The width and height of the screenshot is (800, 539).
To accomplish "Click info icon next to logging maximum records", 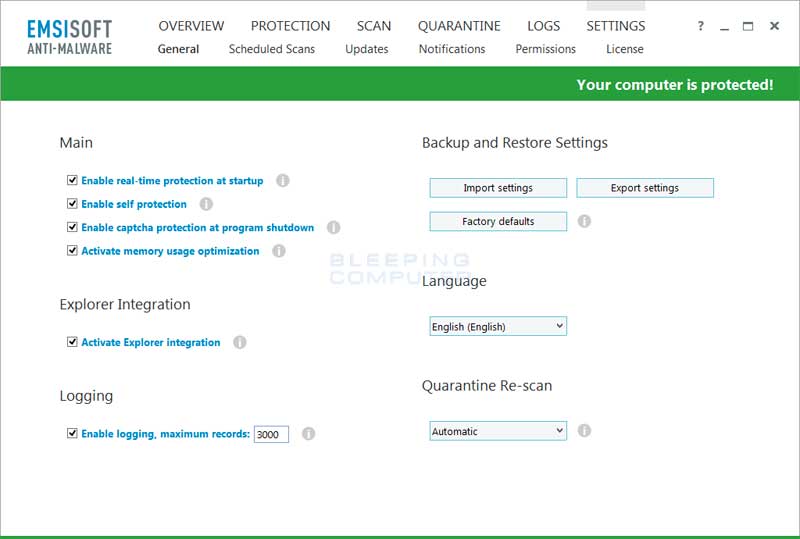I will point(308,434).
